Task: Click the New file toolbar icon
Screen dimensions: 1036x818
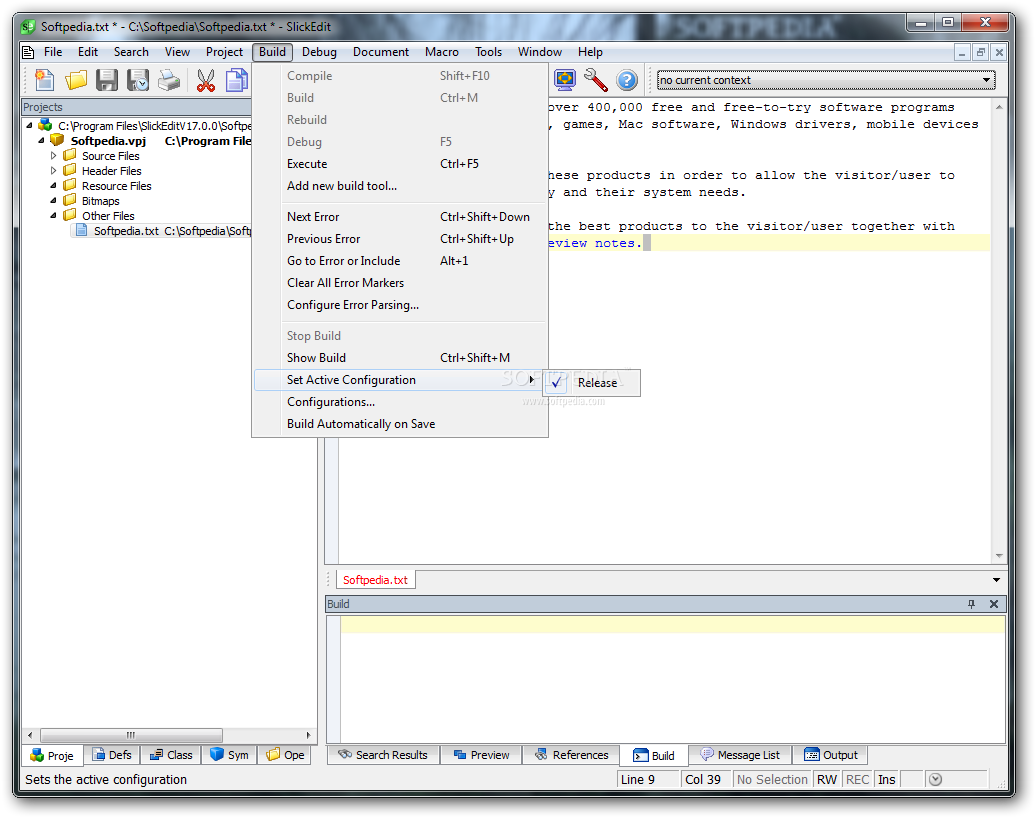Action: coord(44,80)
